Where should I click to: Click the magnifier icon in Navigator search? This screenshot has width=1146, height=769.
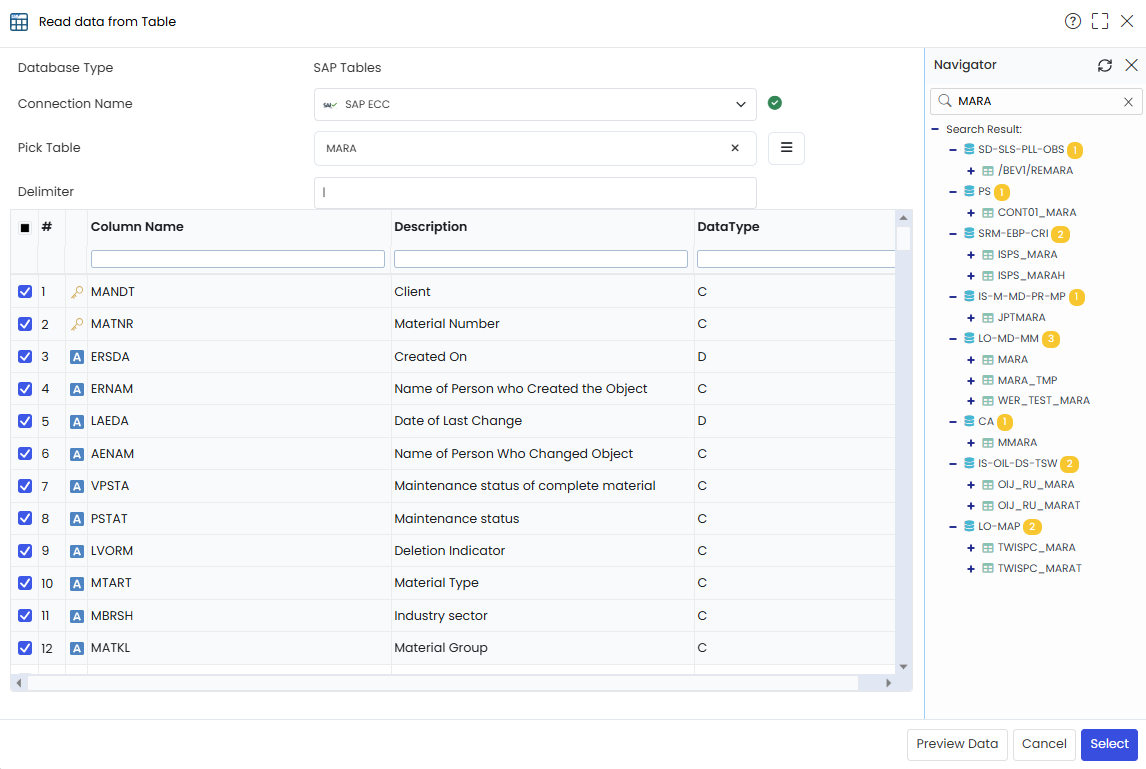pos(944,101)
